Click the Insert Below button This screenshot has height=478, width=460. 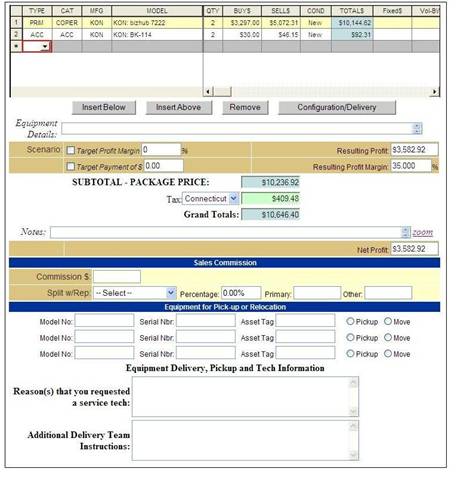104,107
